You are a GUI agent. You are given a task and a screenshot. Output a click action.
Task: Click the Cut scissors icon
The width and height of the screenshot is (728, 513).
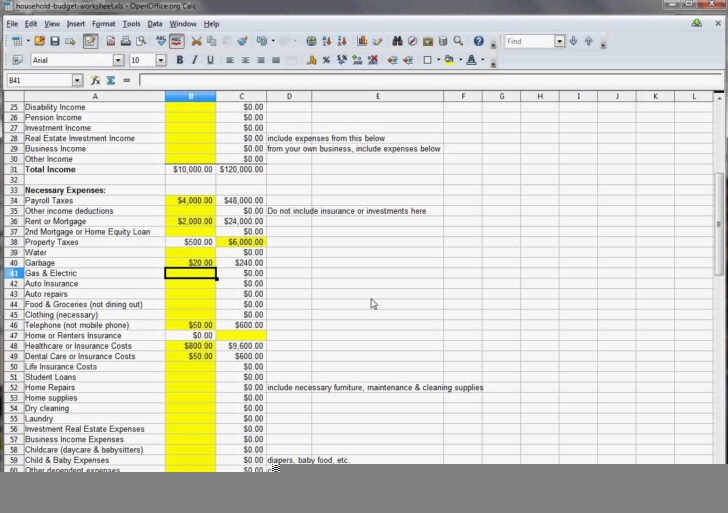point(196,41)
